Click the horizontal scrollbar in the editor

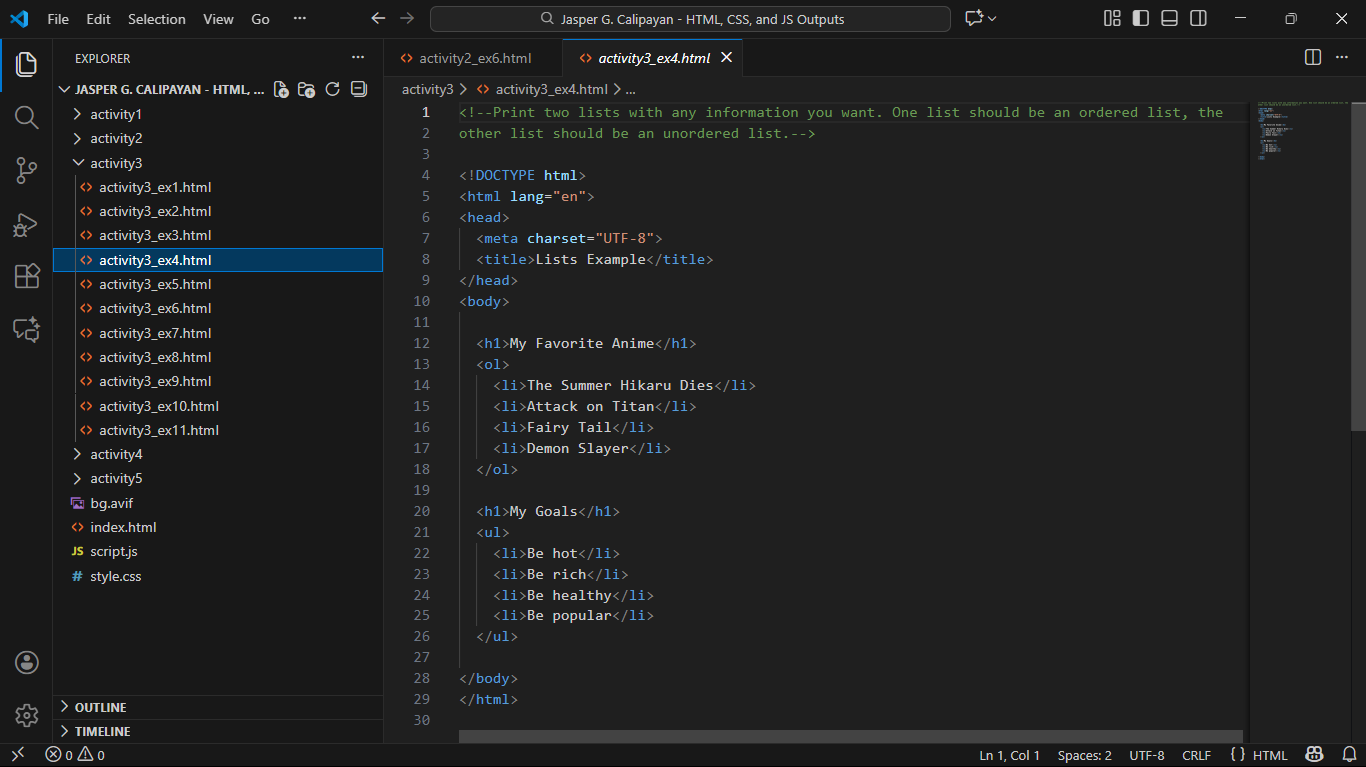click(x=850, y=736)
